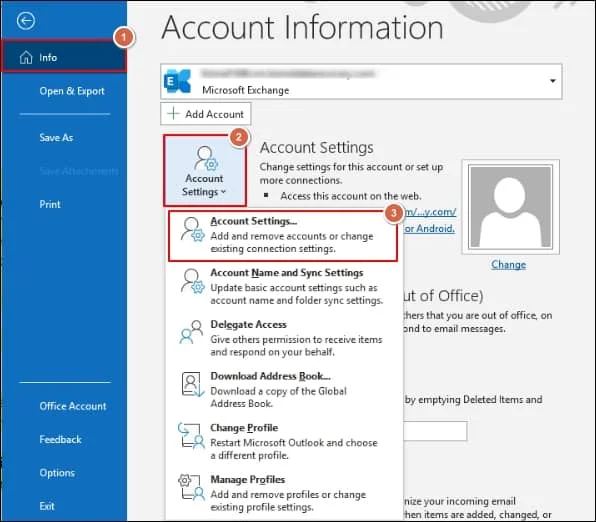Click the Info home icon
The height and width of the screenshot is (522, 596).
click(26, 57)
